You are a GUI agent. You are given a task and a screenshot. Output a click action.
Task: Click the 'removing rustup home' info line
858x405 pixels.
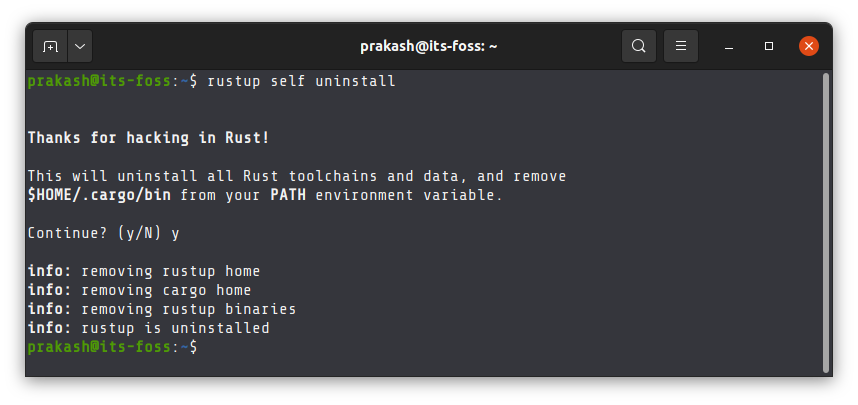tap(144, 271)
